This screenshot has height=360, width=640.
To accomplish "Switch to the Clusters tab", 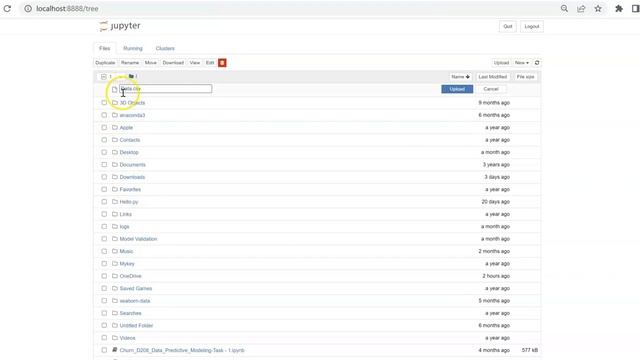I will click(165, 48).
